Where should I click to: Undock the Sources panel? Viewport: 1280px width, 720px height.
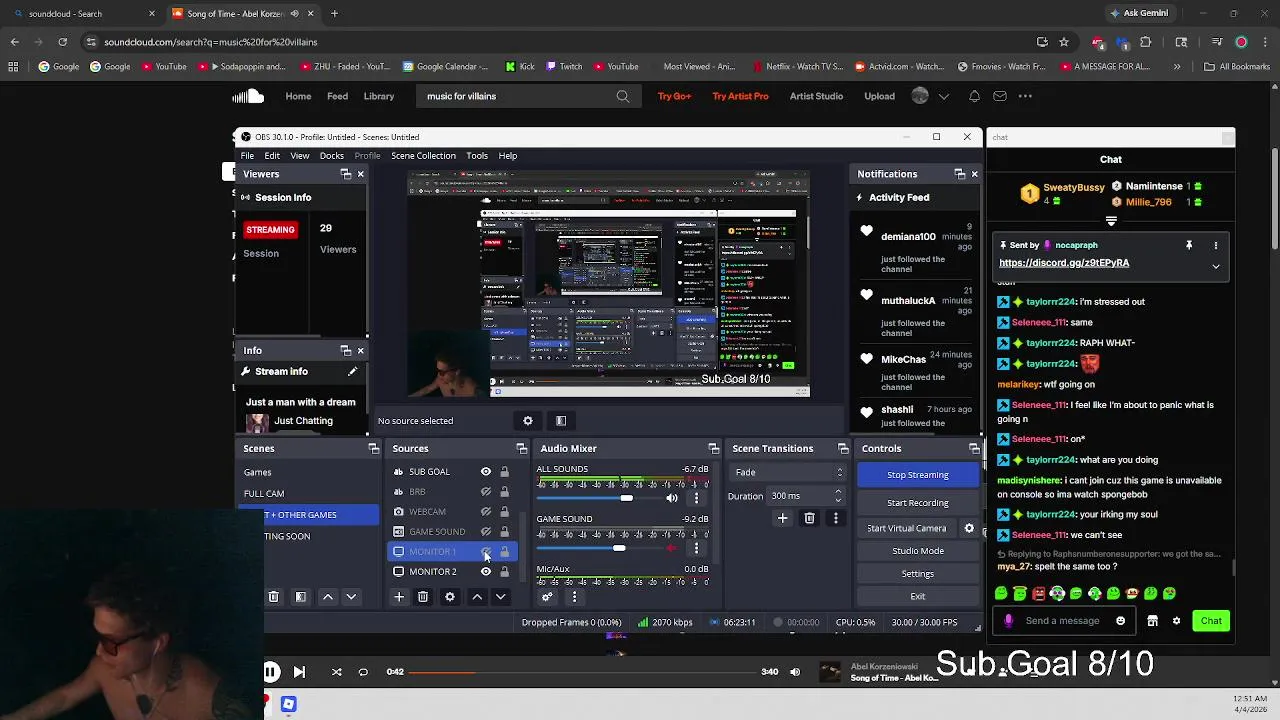521,449
